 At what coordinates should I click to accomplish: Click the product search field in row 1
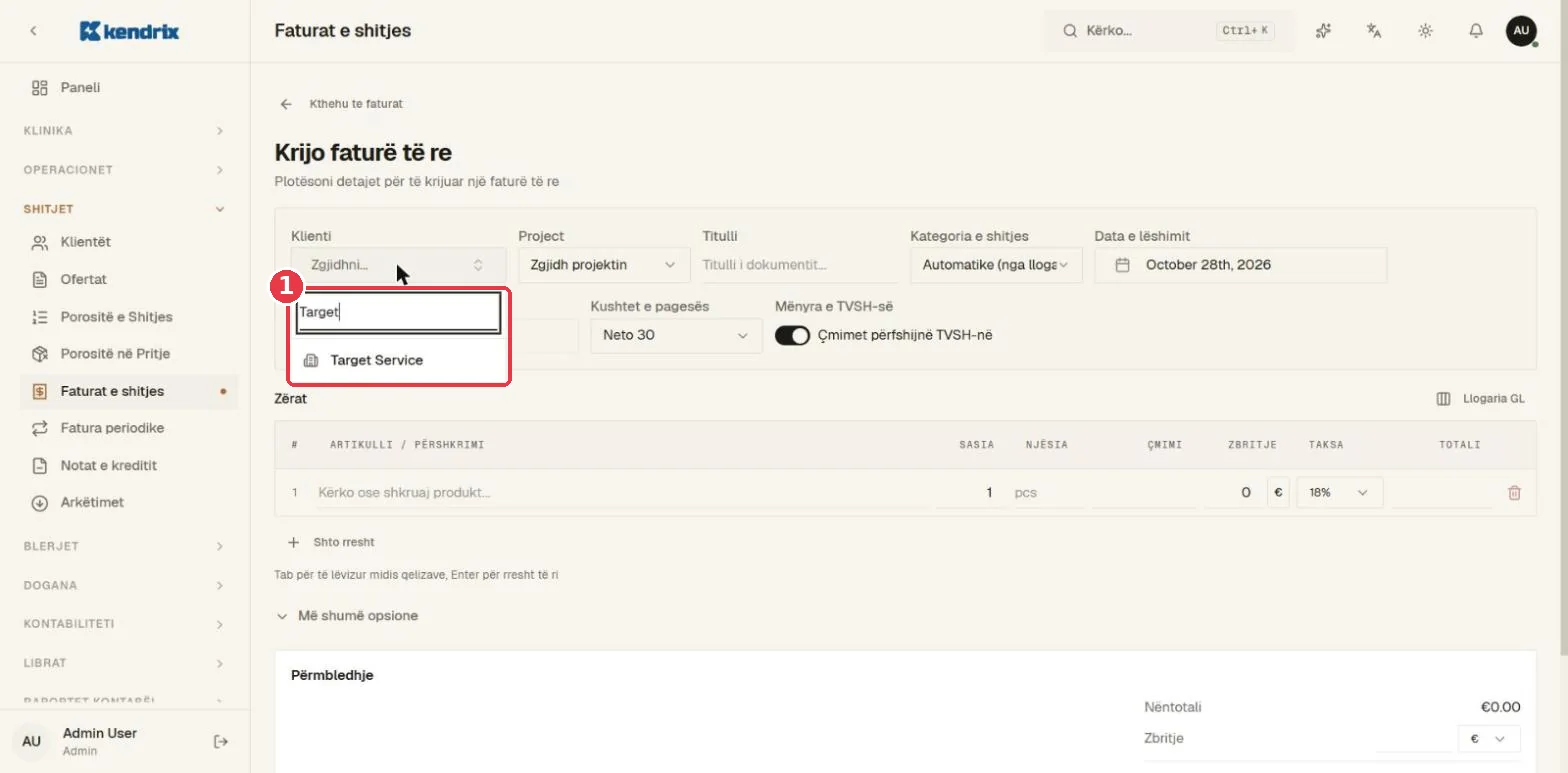pyautogui.click(x=623, y=493)
